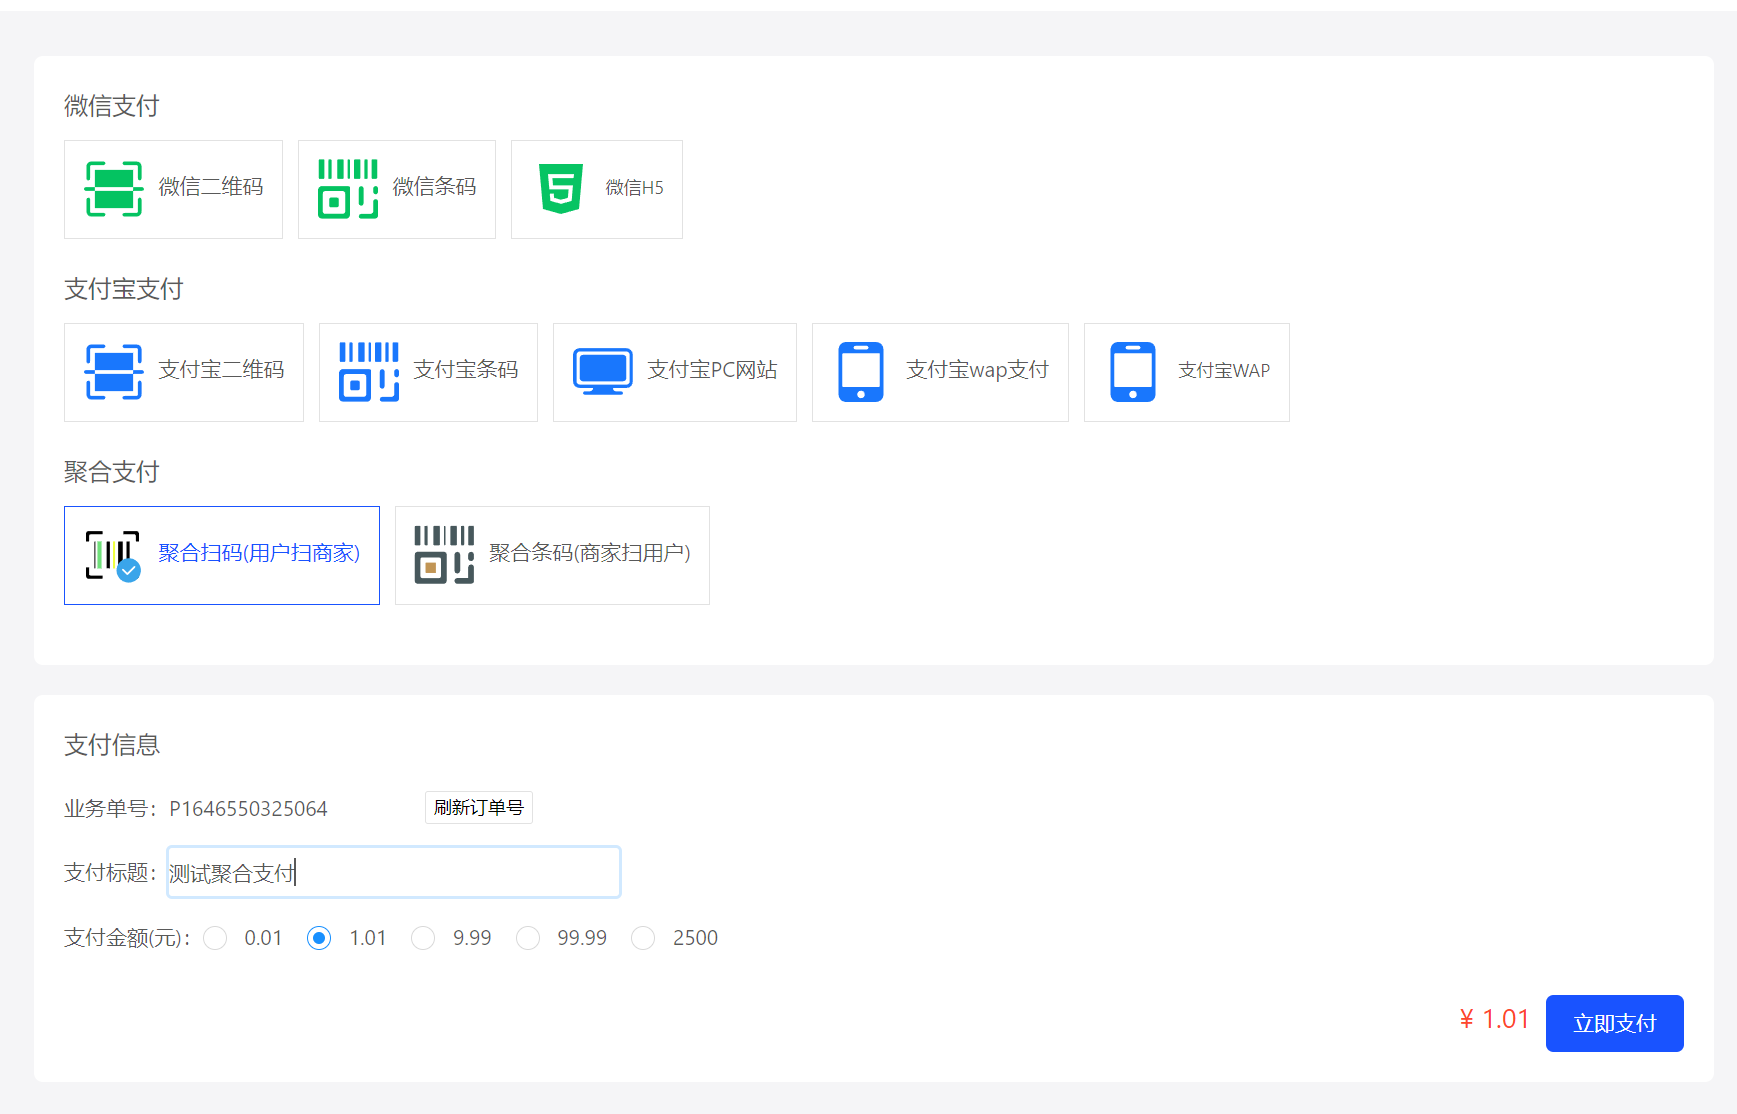Select the 聚合扫码(用户扫商家) payment card
This screenshot has height=1114, width=1737.
click(221, 555)
